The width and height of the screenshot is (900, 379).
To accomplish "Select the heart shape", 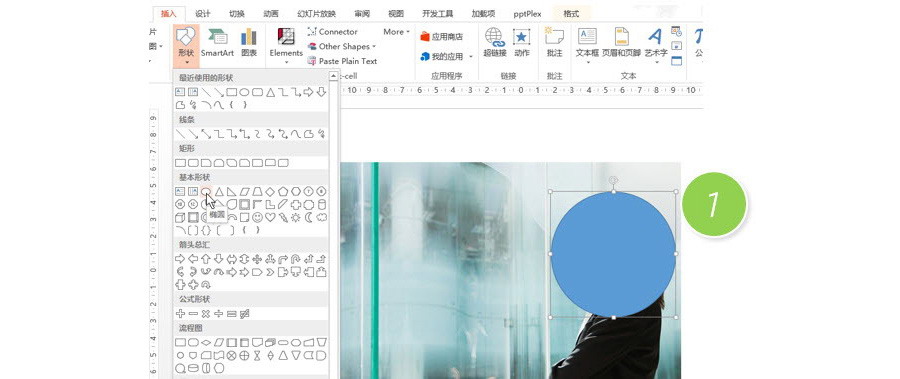I will pos(270,217).
